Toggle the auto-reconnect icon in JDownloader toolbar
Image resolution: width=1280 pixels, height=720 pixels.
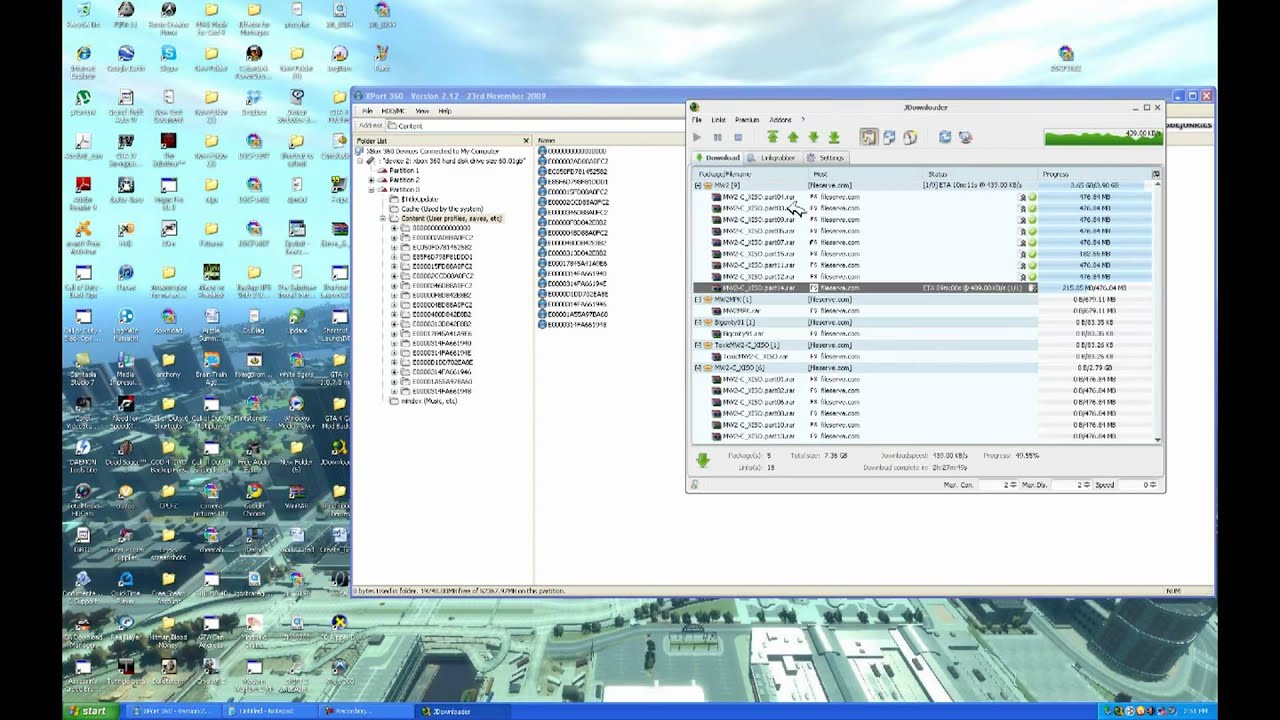coord(889,137)
